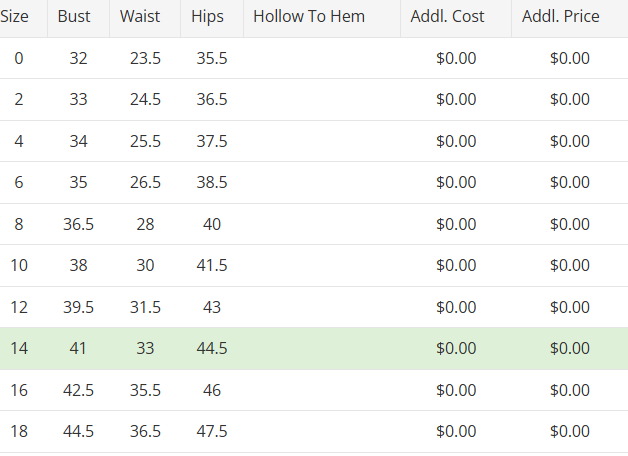The width and height of the screenshot is (628, 456).
Task: Click the 44.5 hips cell
Action: [212, 348]
